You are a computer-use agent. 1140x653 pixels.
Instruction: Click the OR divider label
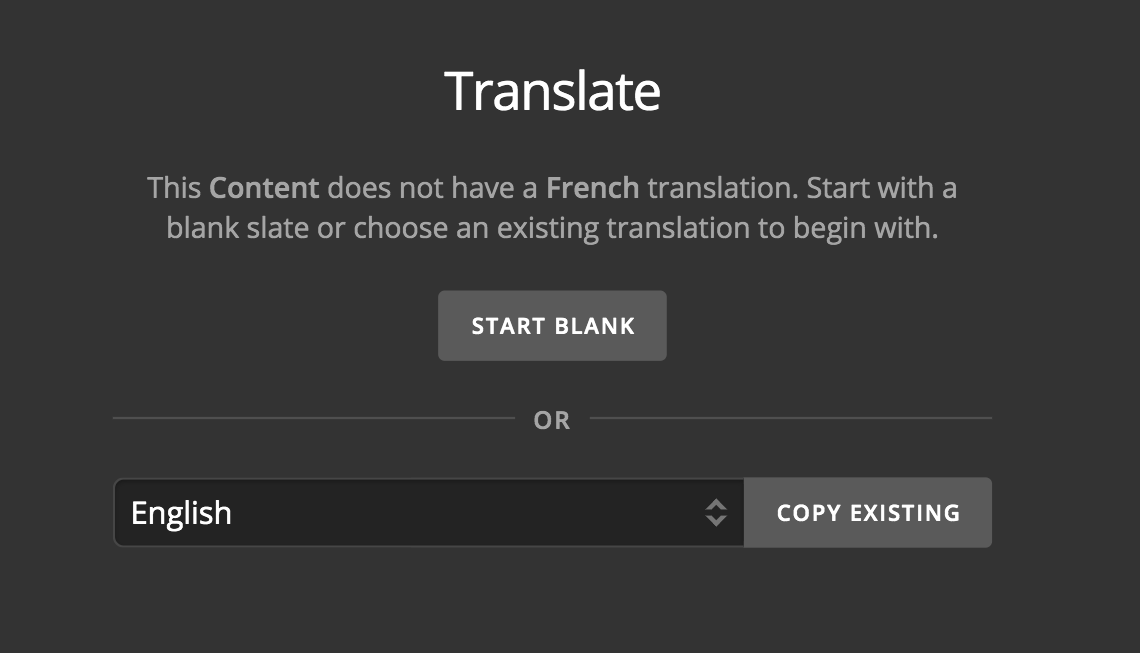(x=552, y=420)
